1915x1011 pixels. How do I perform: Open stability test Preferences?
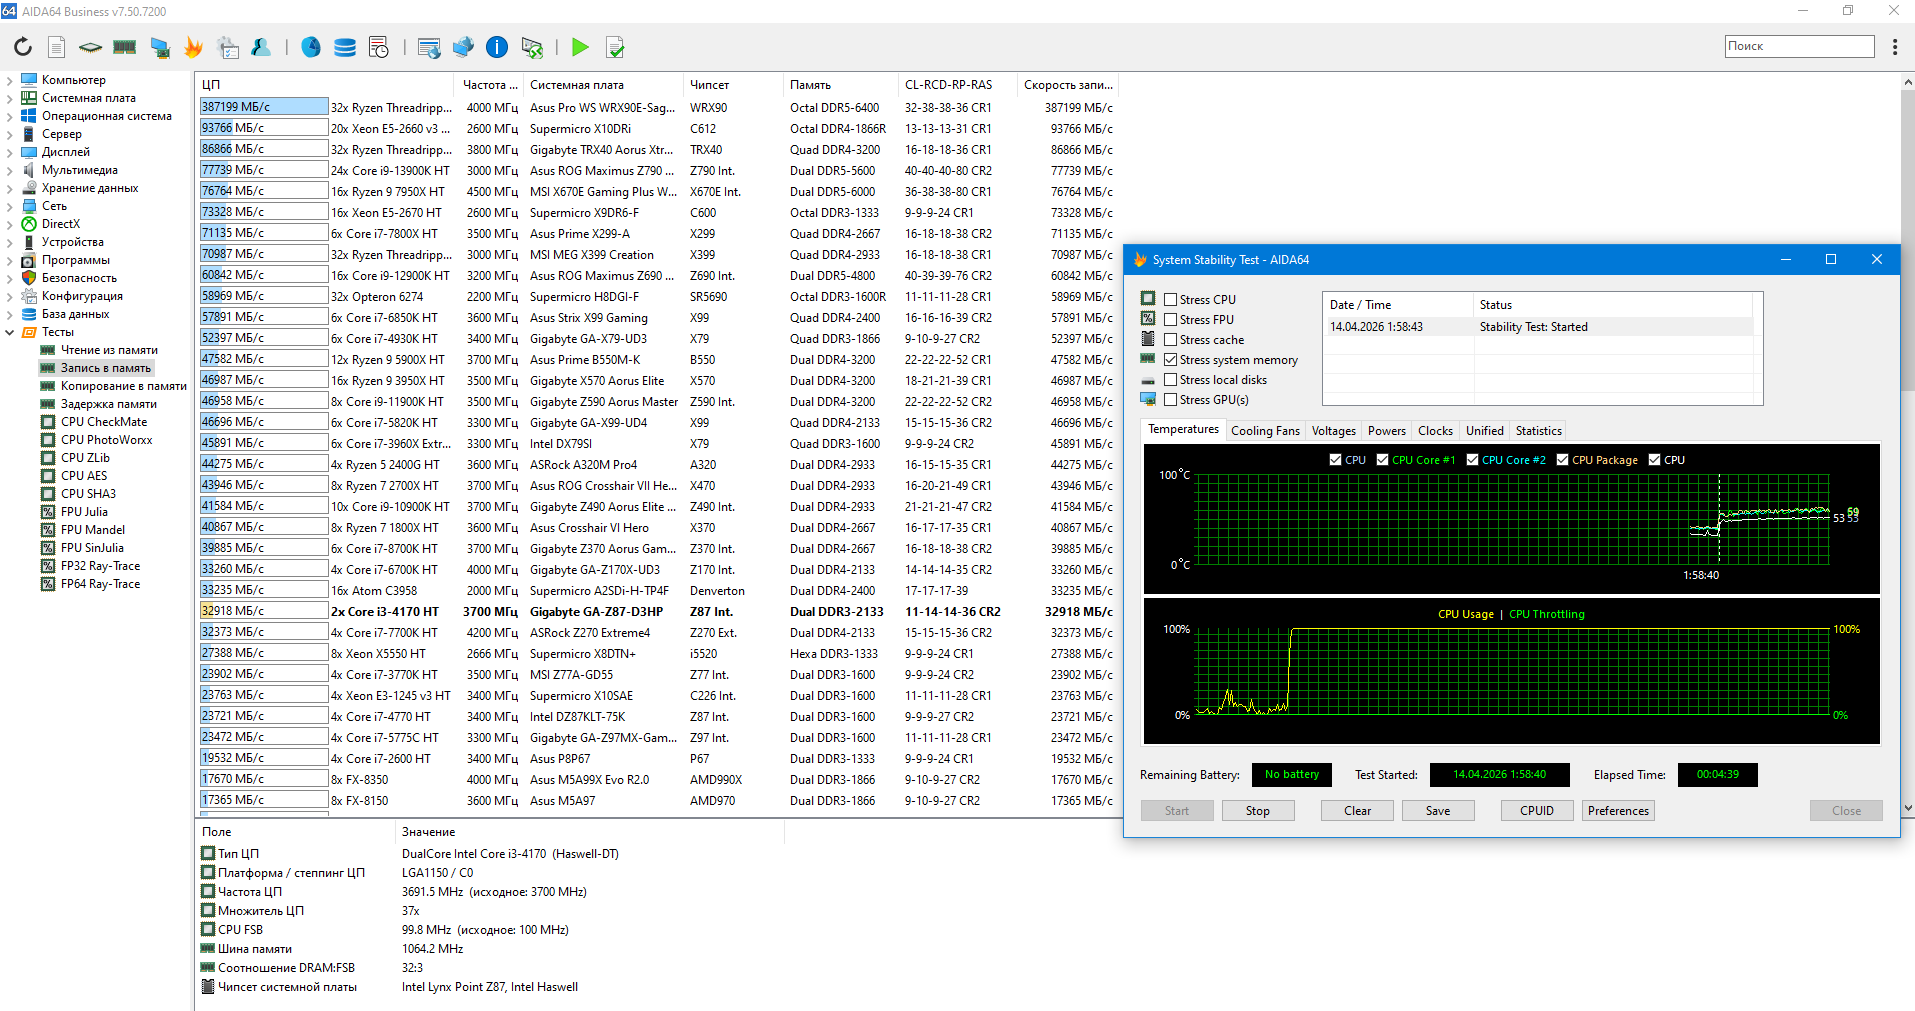(x=1618, y=811)
